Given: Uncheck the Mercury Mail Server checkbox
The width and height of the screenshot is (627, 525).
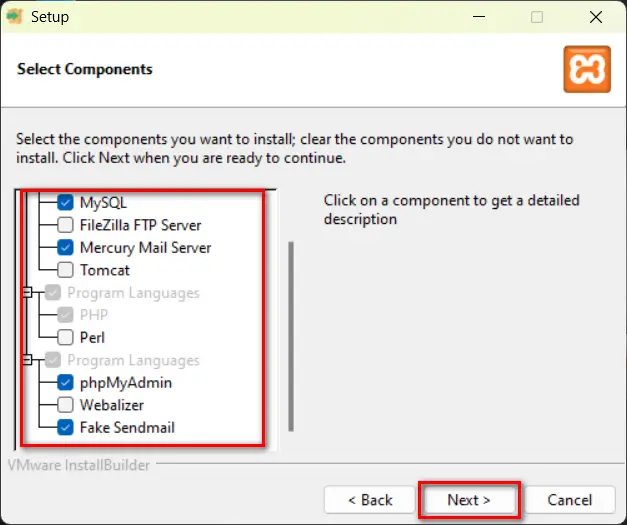Looking at the screenshot, I should point(65,247).
